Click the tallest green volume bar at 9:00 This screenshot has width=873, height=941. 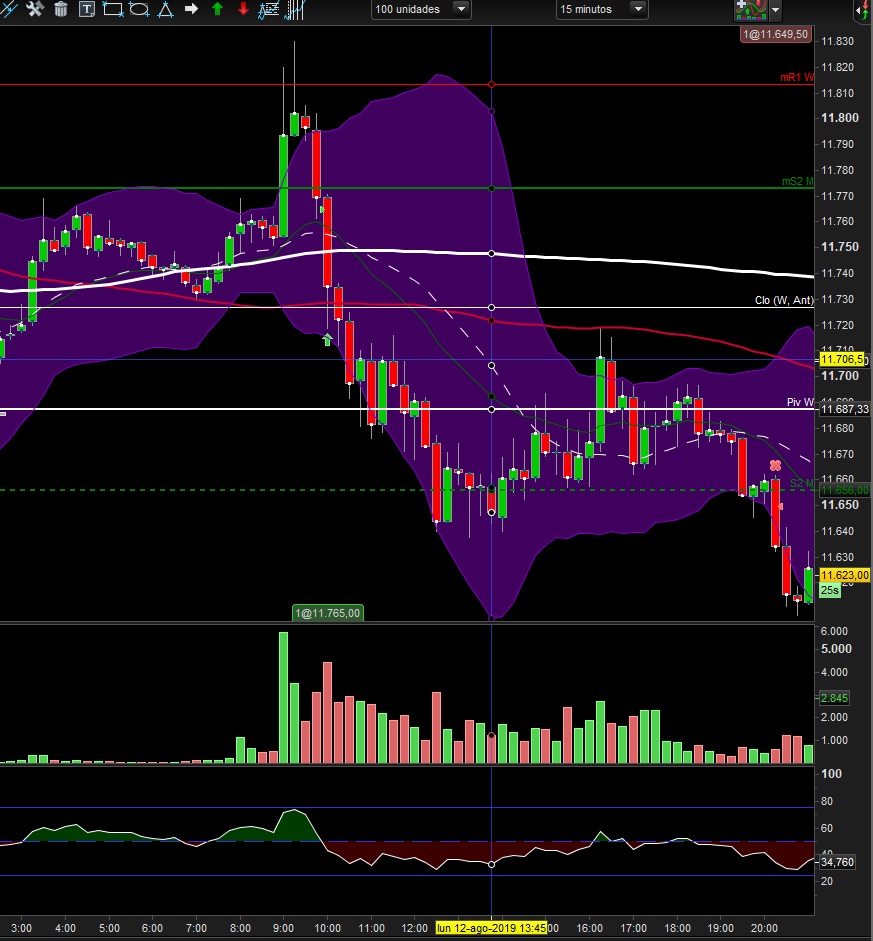(x=283, y=697)
